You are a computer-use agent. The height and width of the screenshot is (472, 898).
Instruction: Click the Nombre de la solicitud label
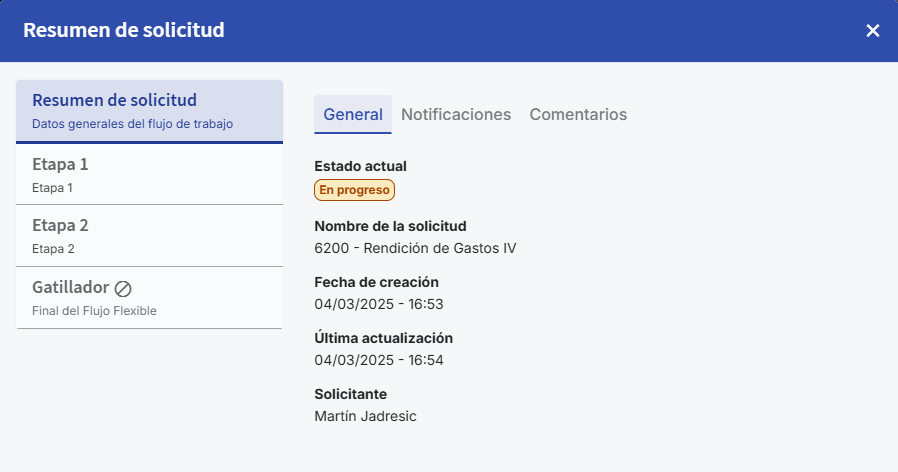coord(390,226)
